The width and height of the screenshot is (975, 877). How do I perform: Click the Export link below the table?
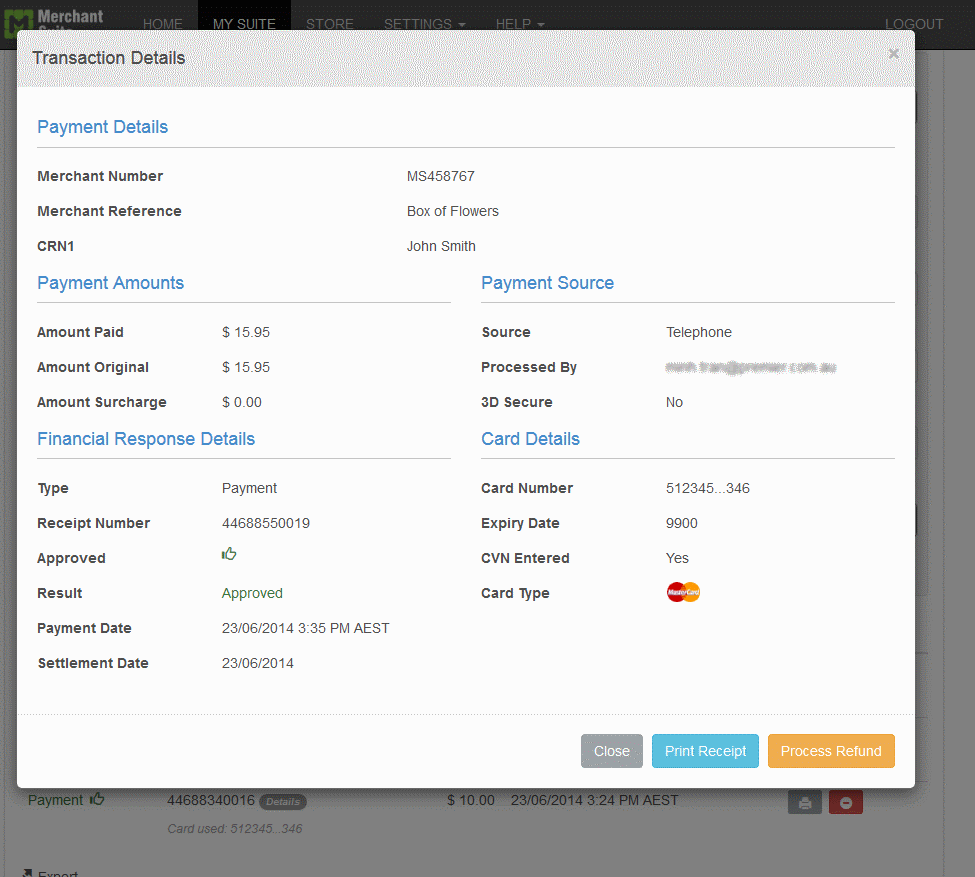[x=51, y=873]
